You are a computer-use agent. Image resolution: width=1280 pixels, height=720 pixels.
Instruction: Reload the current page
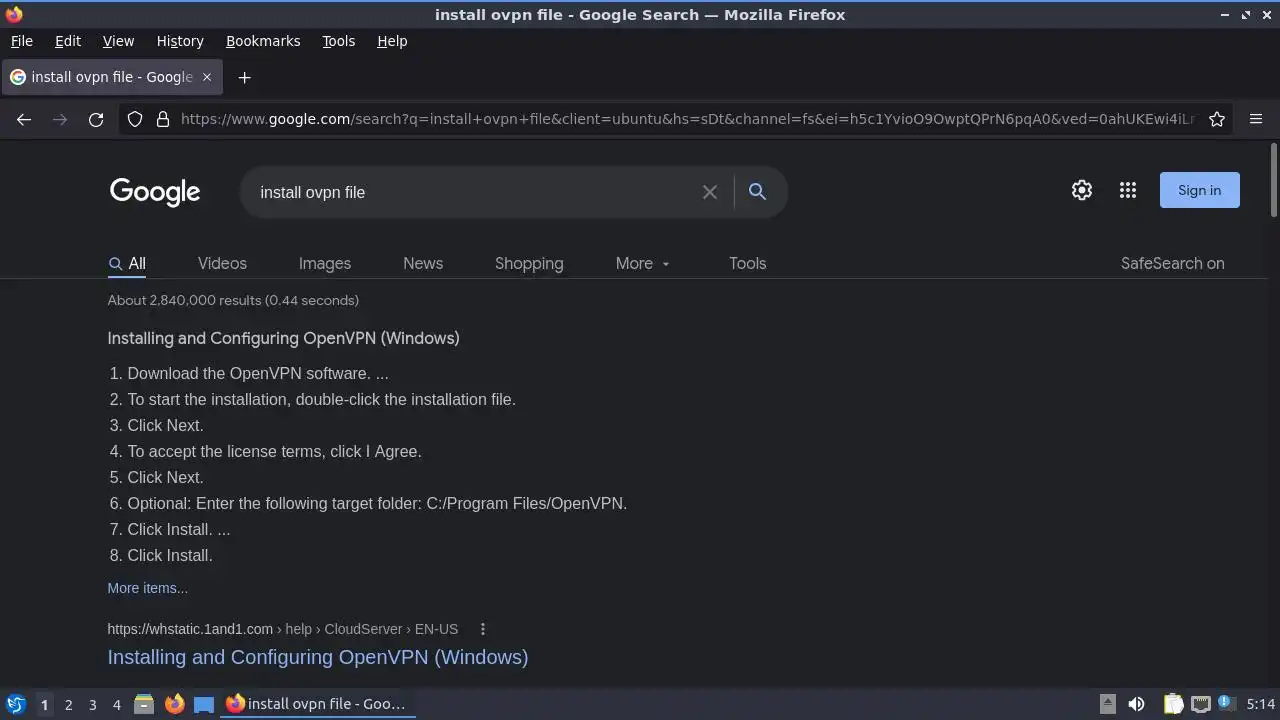[96, 119]
